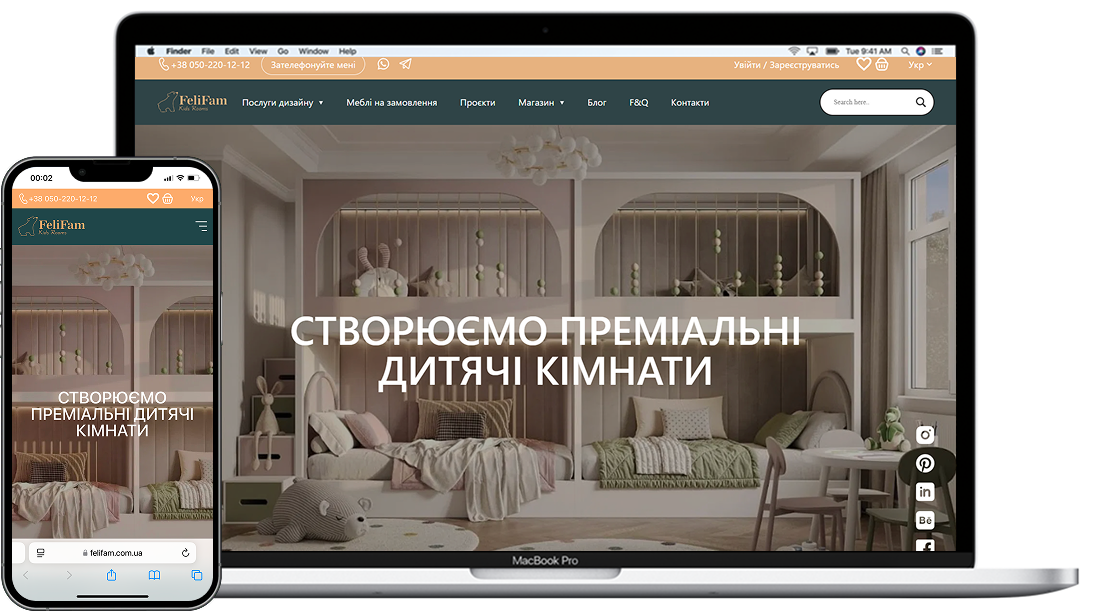
Task: Tap the tabs icon in phone browser toolbar
Action: [x=197, y=575]
